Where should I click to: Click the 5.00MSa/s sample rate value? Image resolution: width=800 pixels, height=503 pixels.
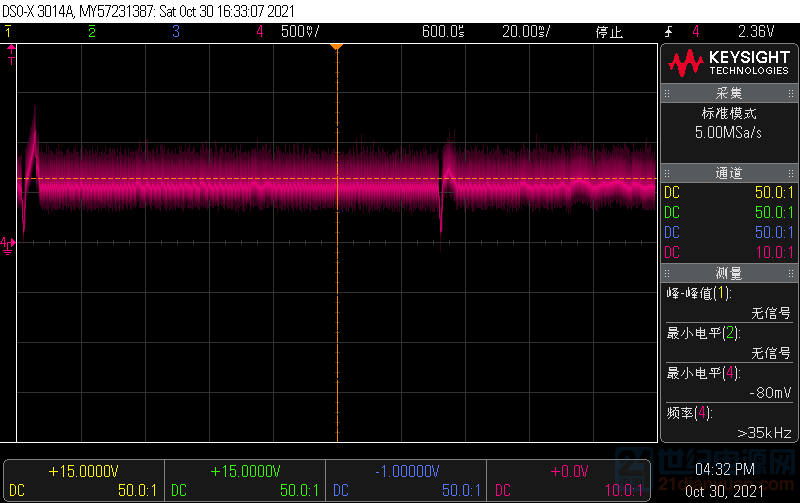click(728, 133)
